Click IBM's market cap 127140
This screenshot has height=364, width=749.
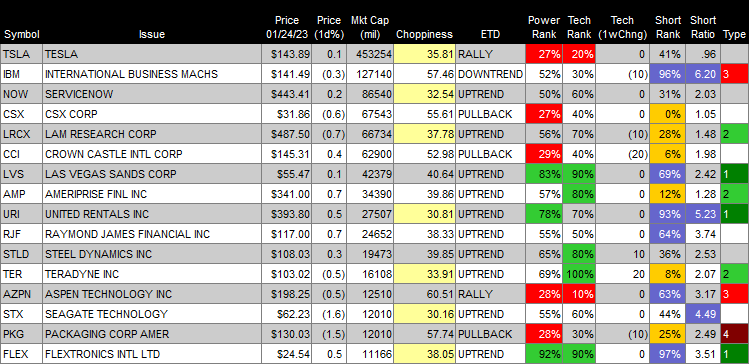point(374,74)
